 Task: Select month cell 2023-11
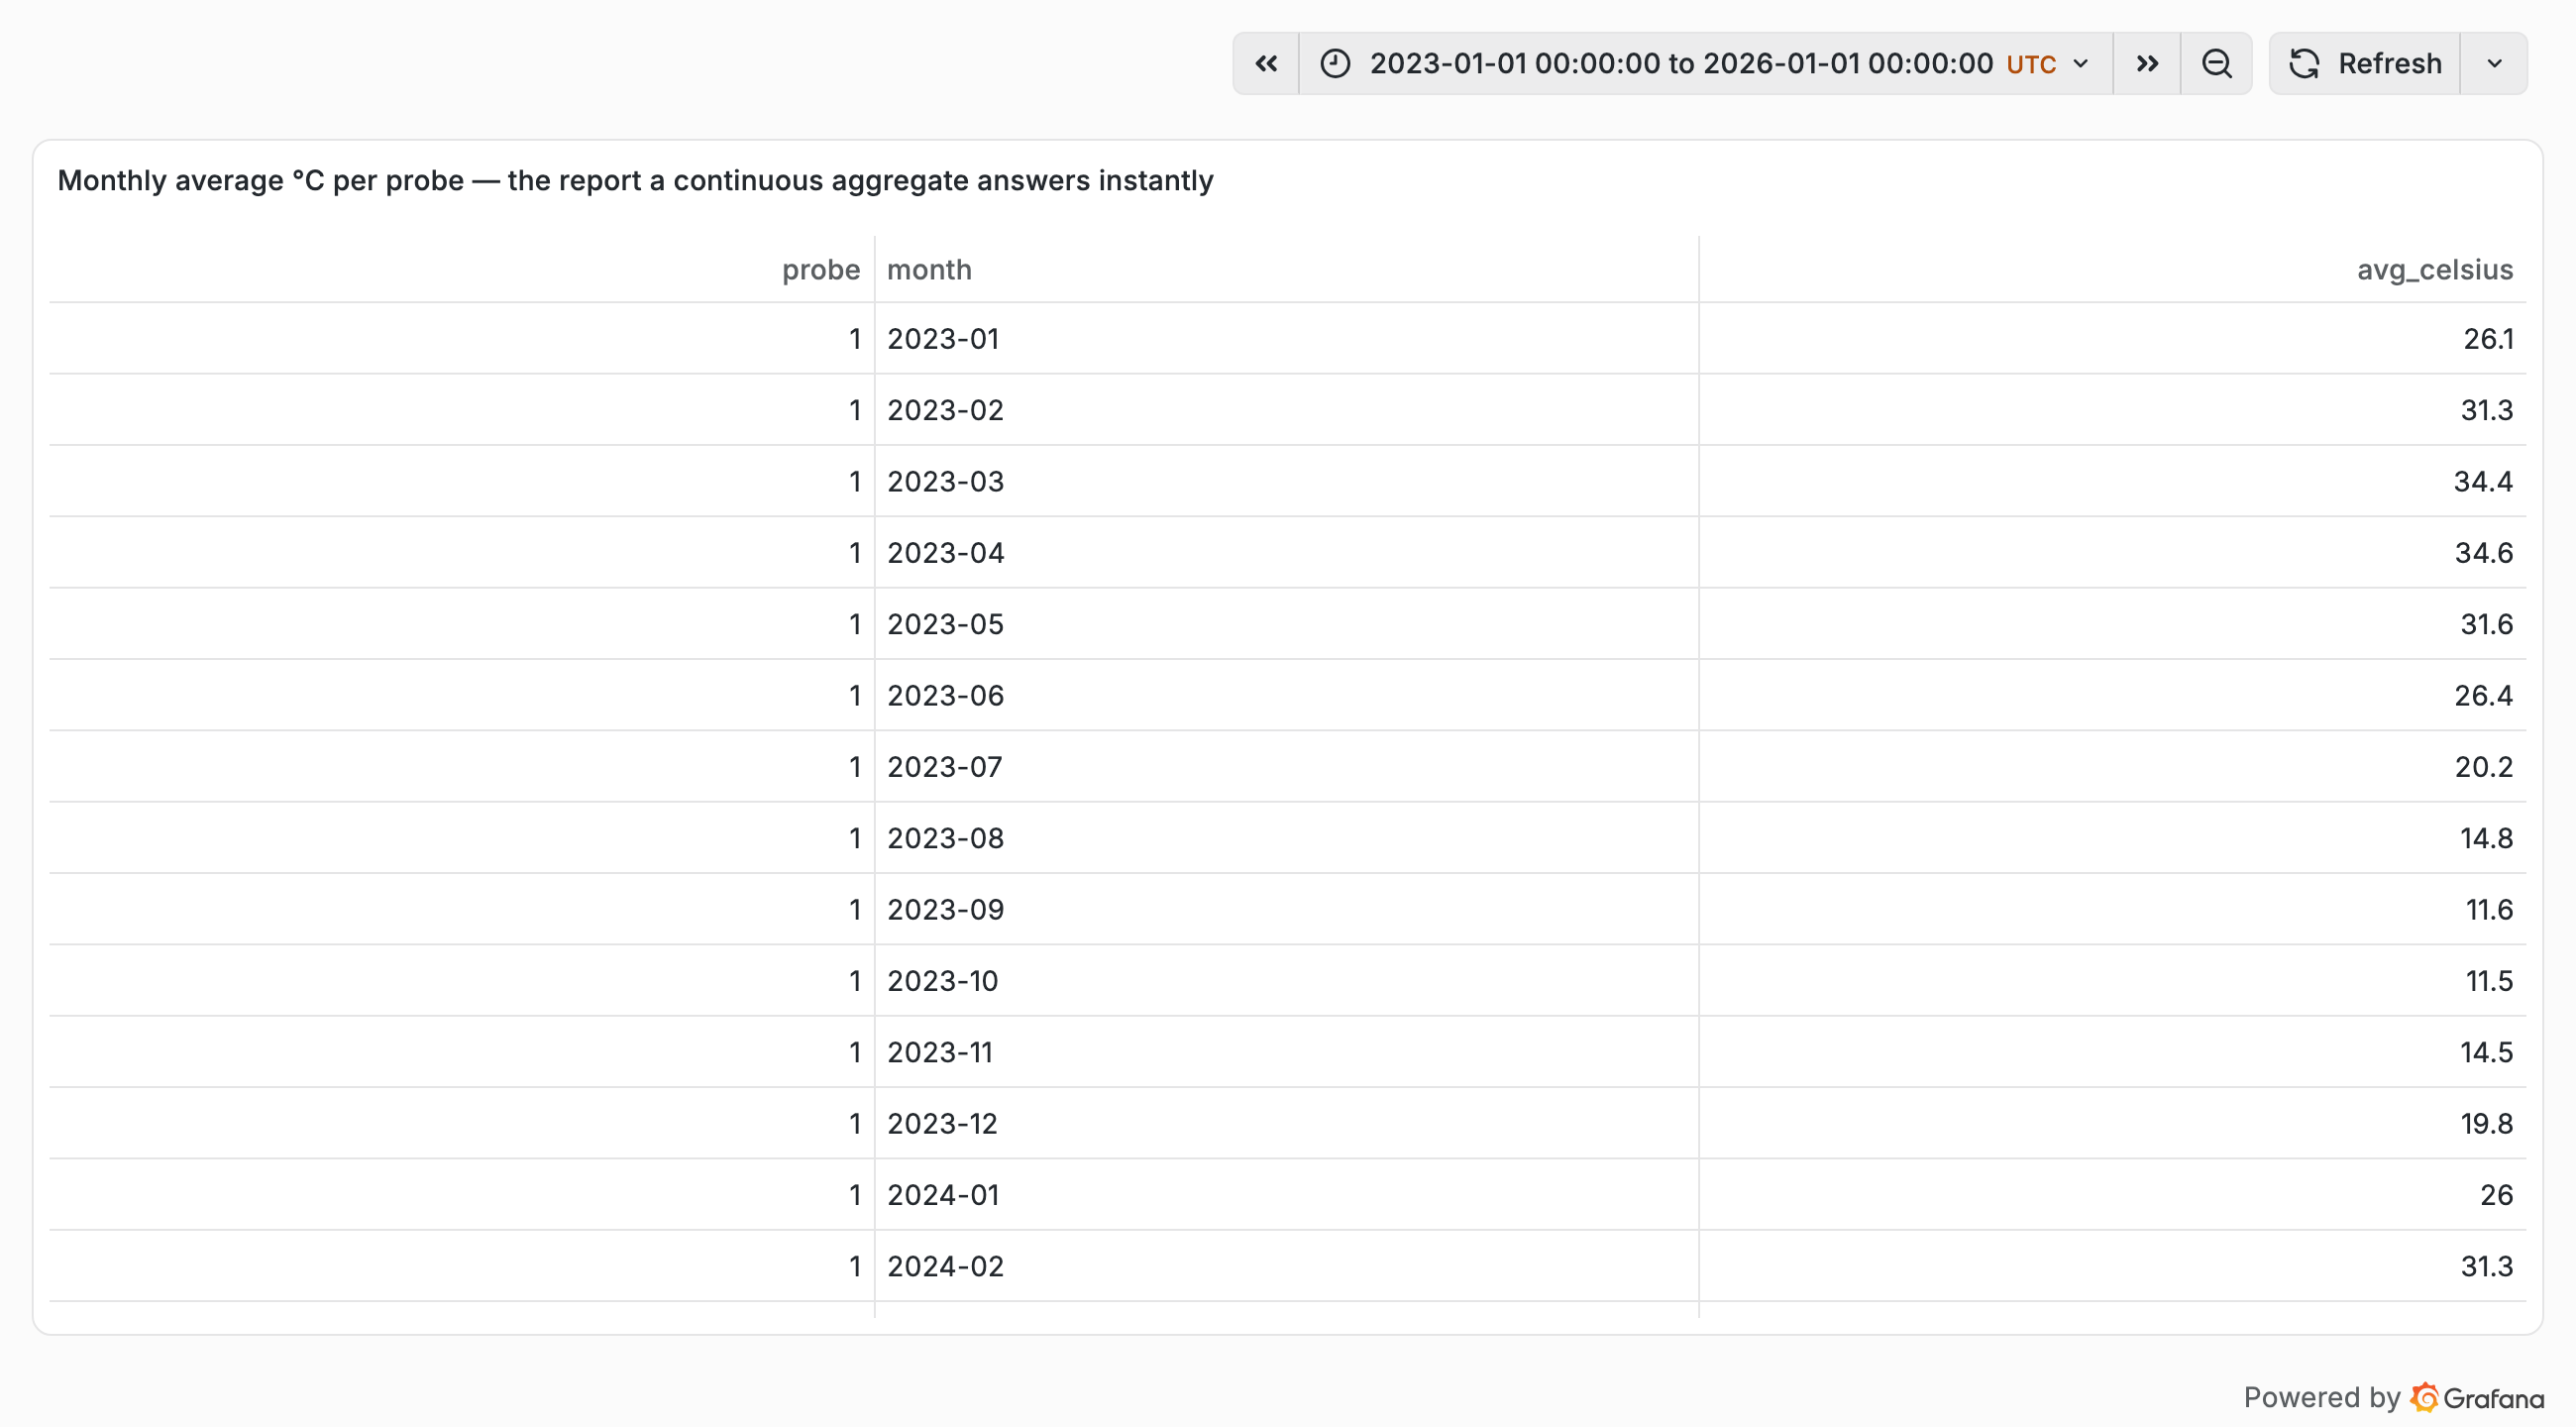coord(940,1053)
